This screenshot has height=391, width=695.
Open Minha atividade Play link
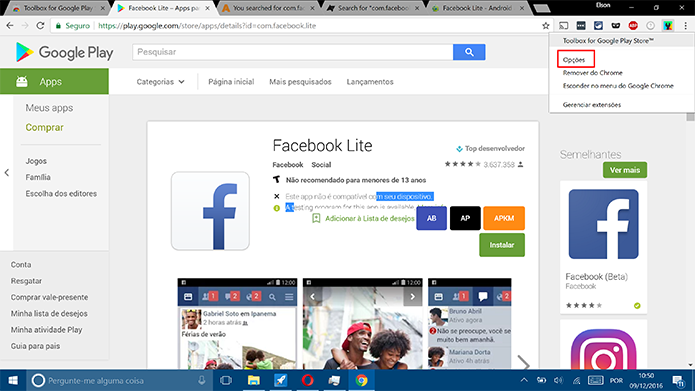[x=47, y=329]
